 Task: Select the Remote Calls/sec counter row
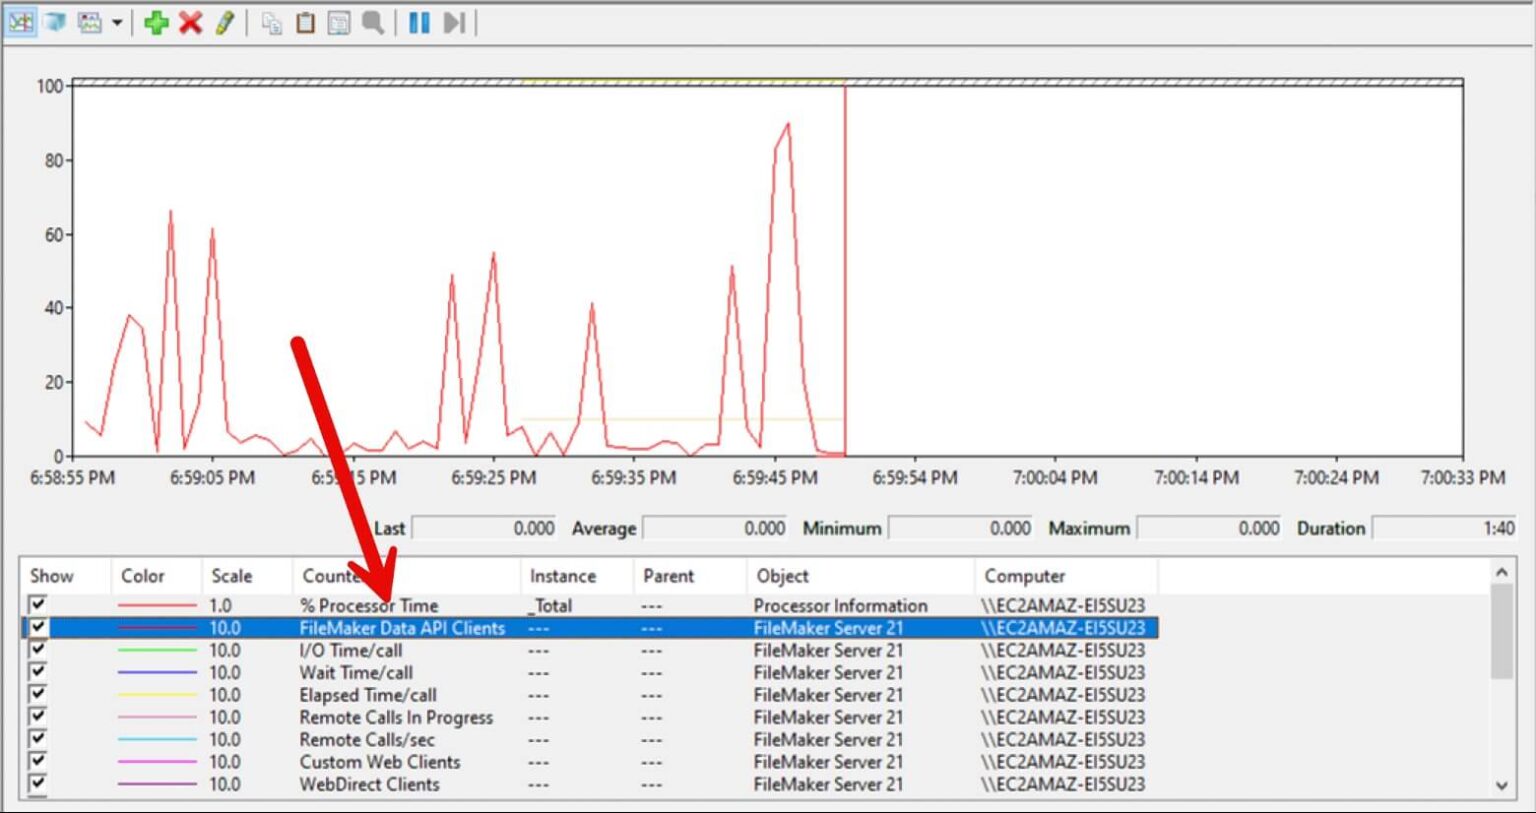[367, 740]
